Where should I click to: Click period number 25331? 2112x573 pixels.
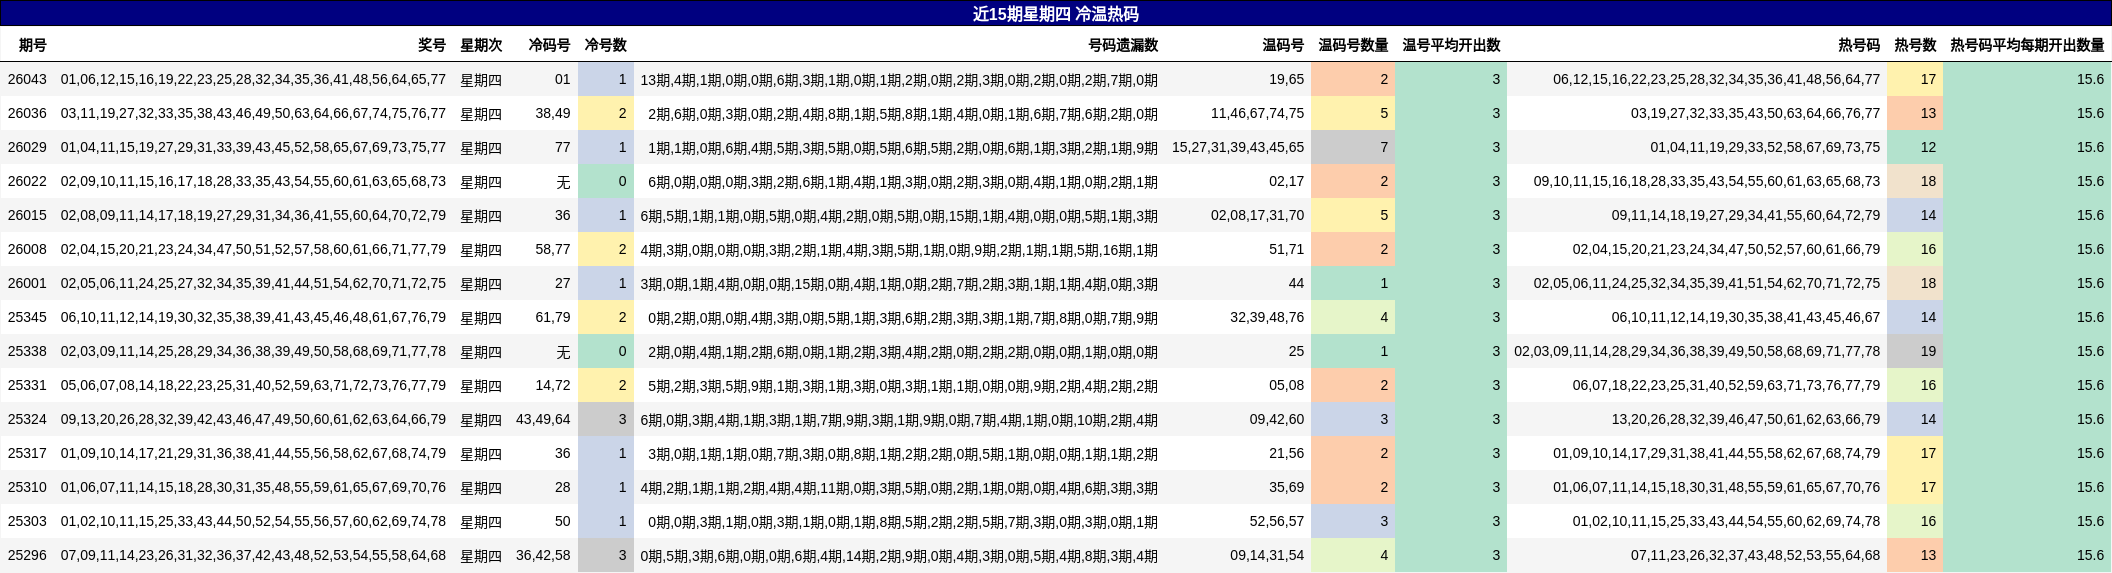(x=27, y=385)
